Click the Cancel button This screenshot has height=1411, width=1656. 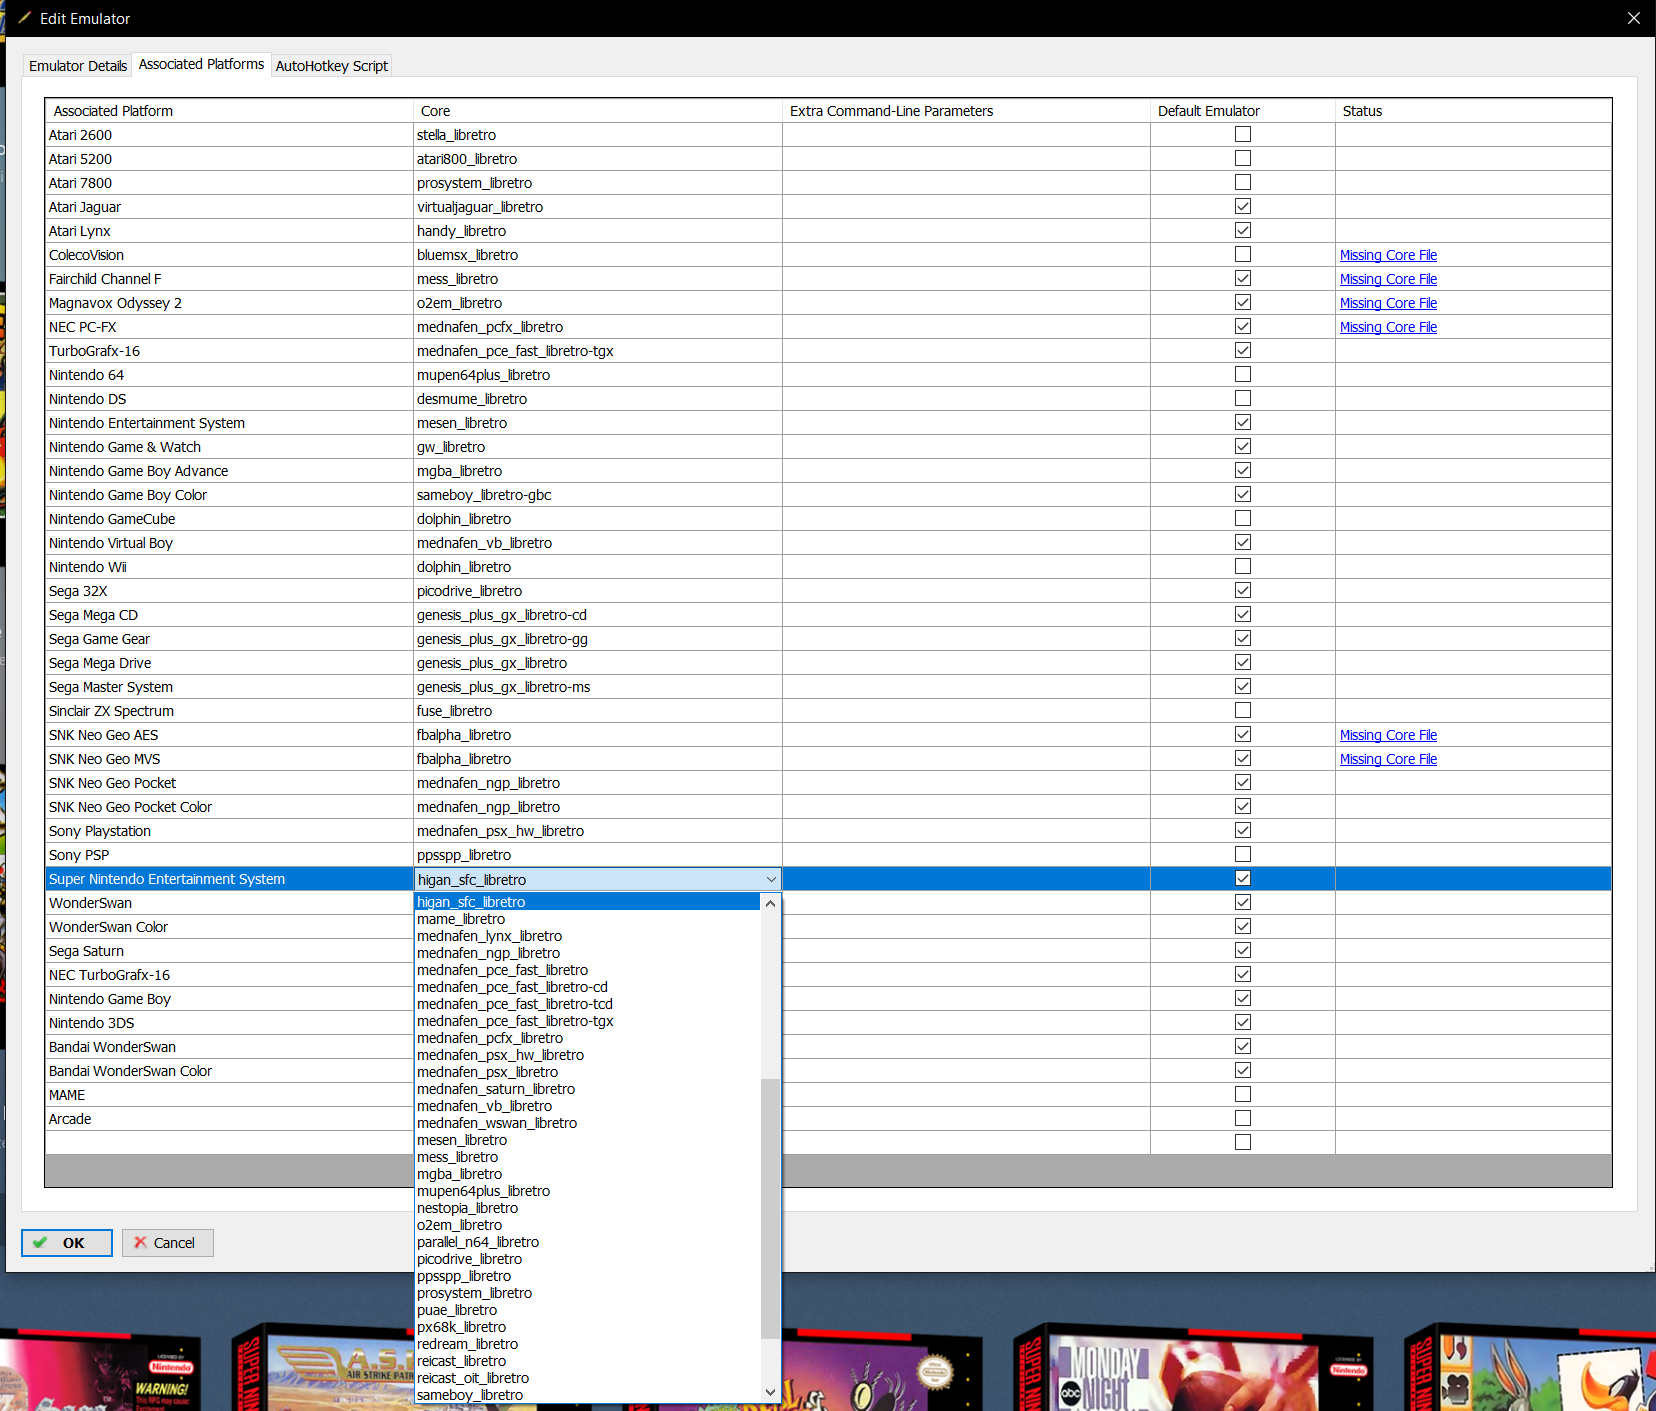(168, 1243)
